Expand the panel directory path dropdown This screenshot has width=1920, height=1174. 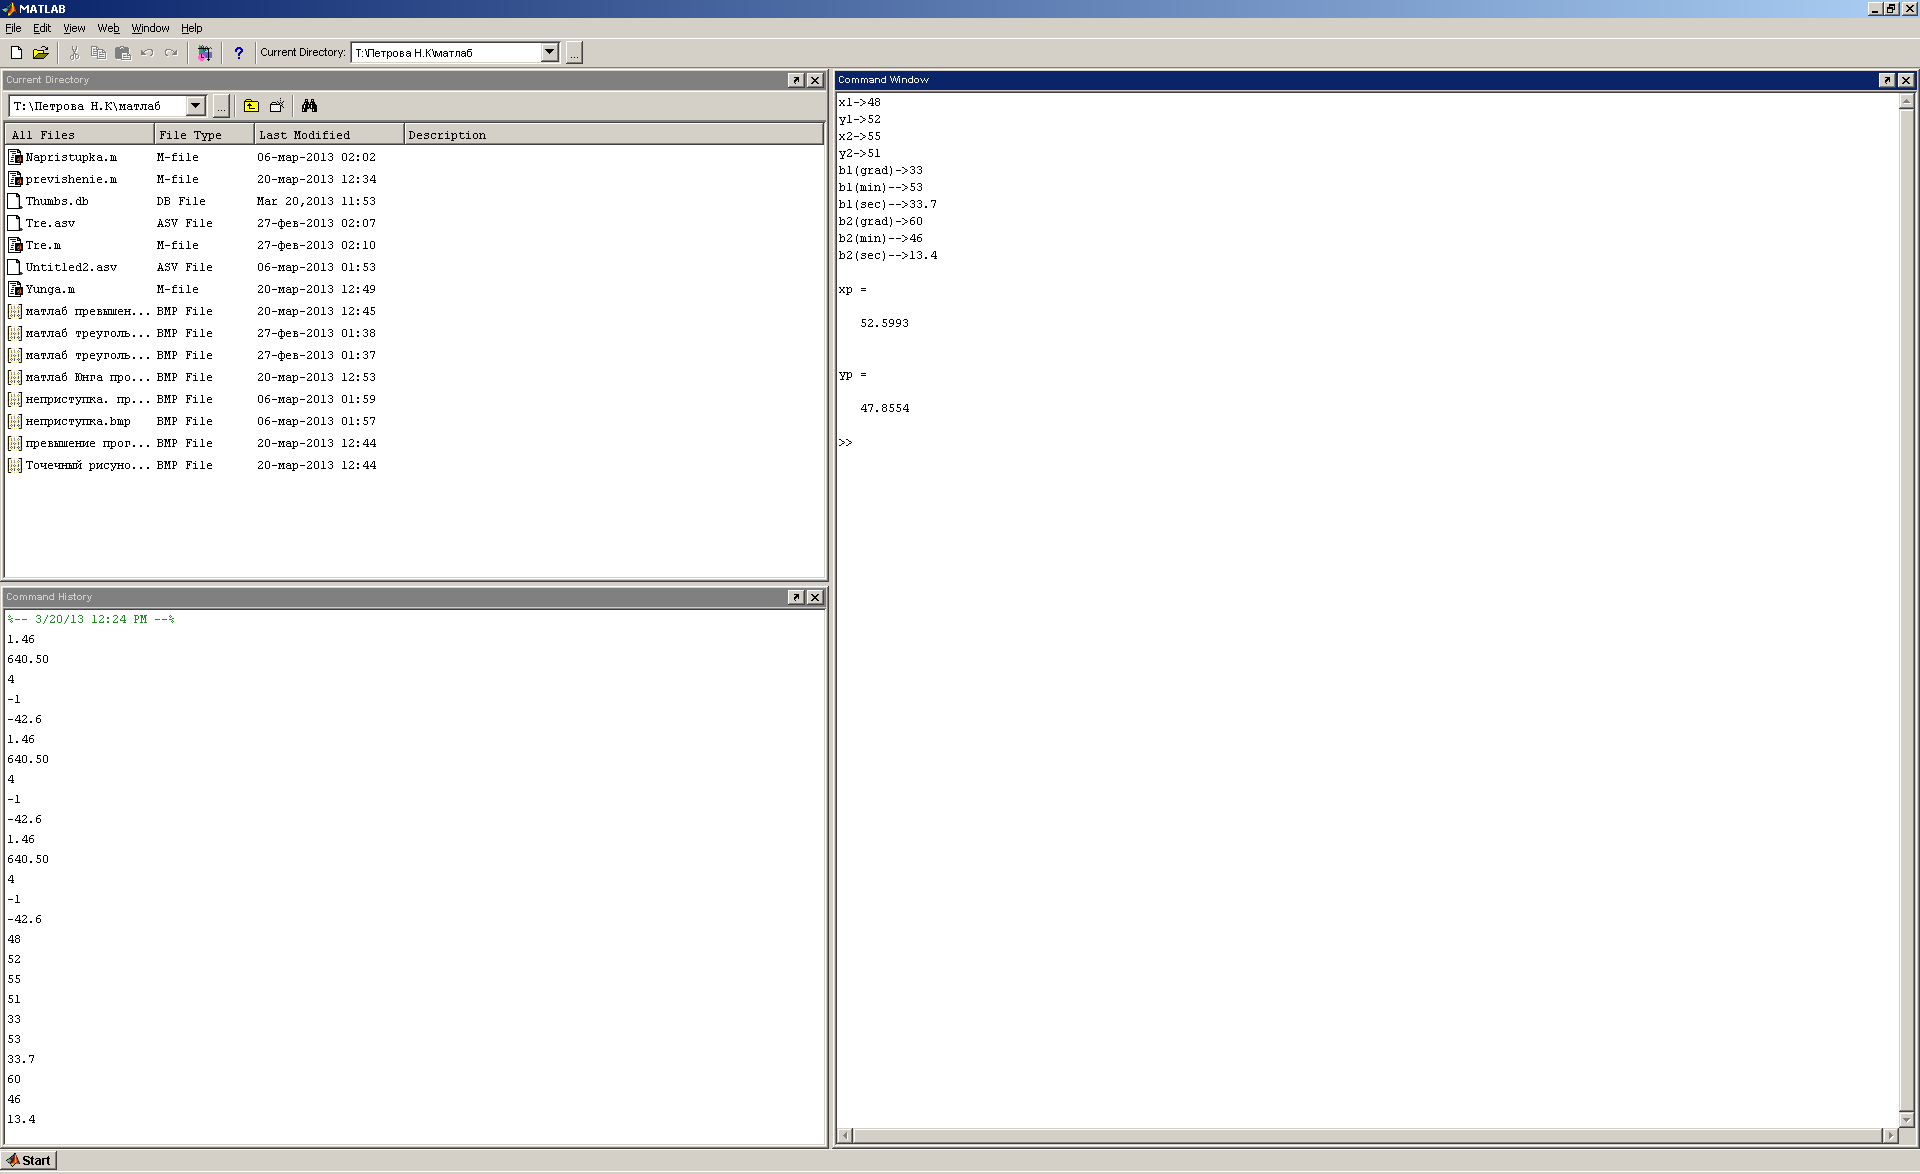196,105
